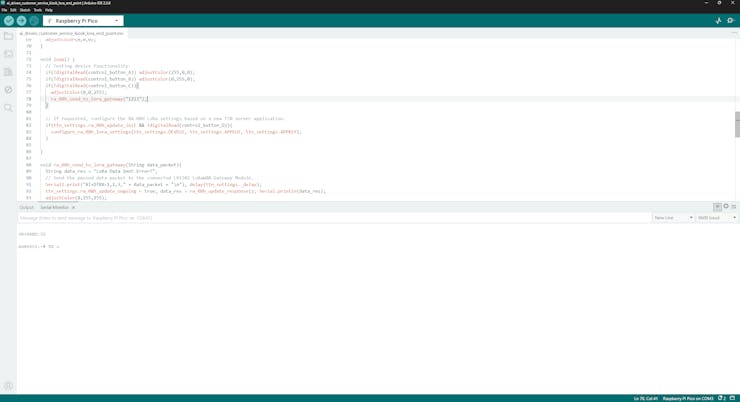Switch to the Serial Monitor tab
Viewport: 740px width, 402px height.
54,208
